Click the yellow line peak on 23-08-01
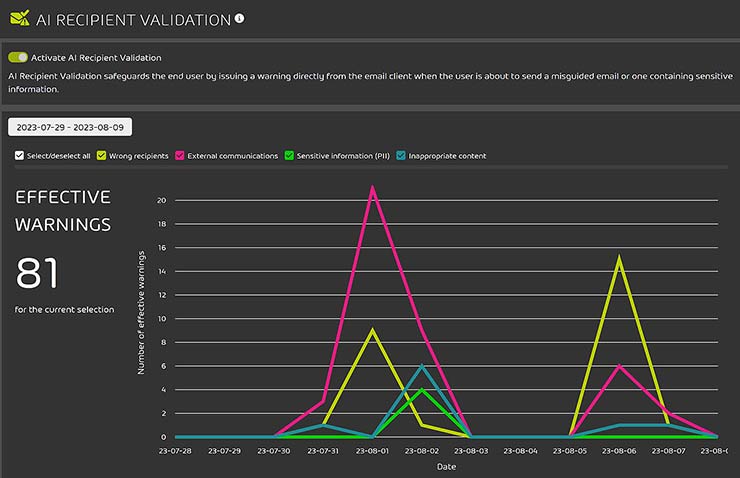This screenshot has width=740, height=478. [x=373, y=330]
